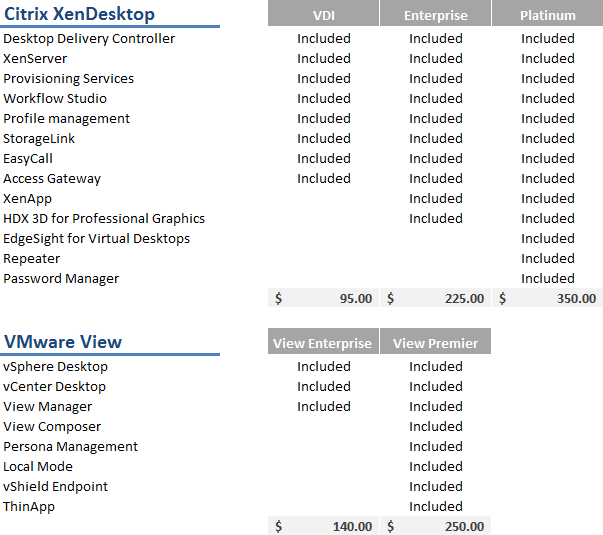The height and width of the screenshot is (535, 603).
Task: Click the View Enterprise price 140.00
Action: click(323, 526)
